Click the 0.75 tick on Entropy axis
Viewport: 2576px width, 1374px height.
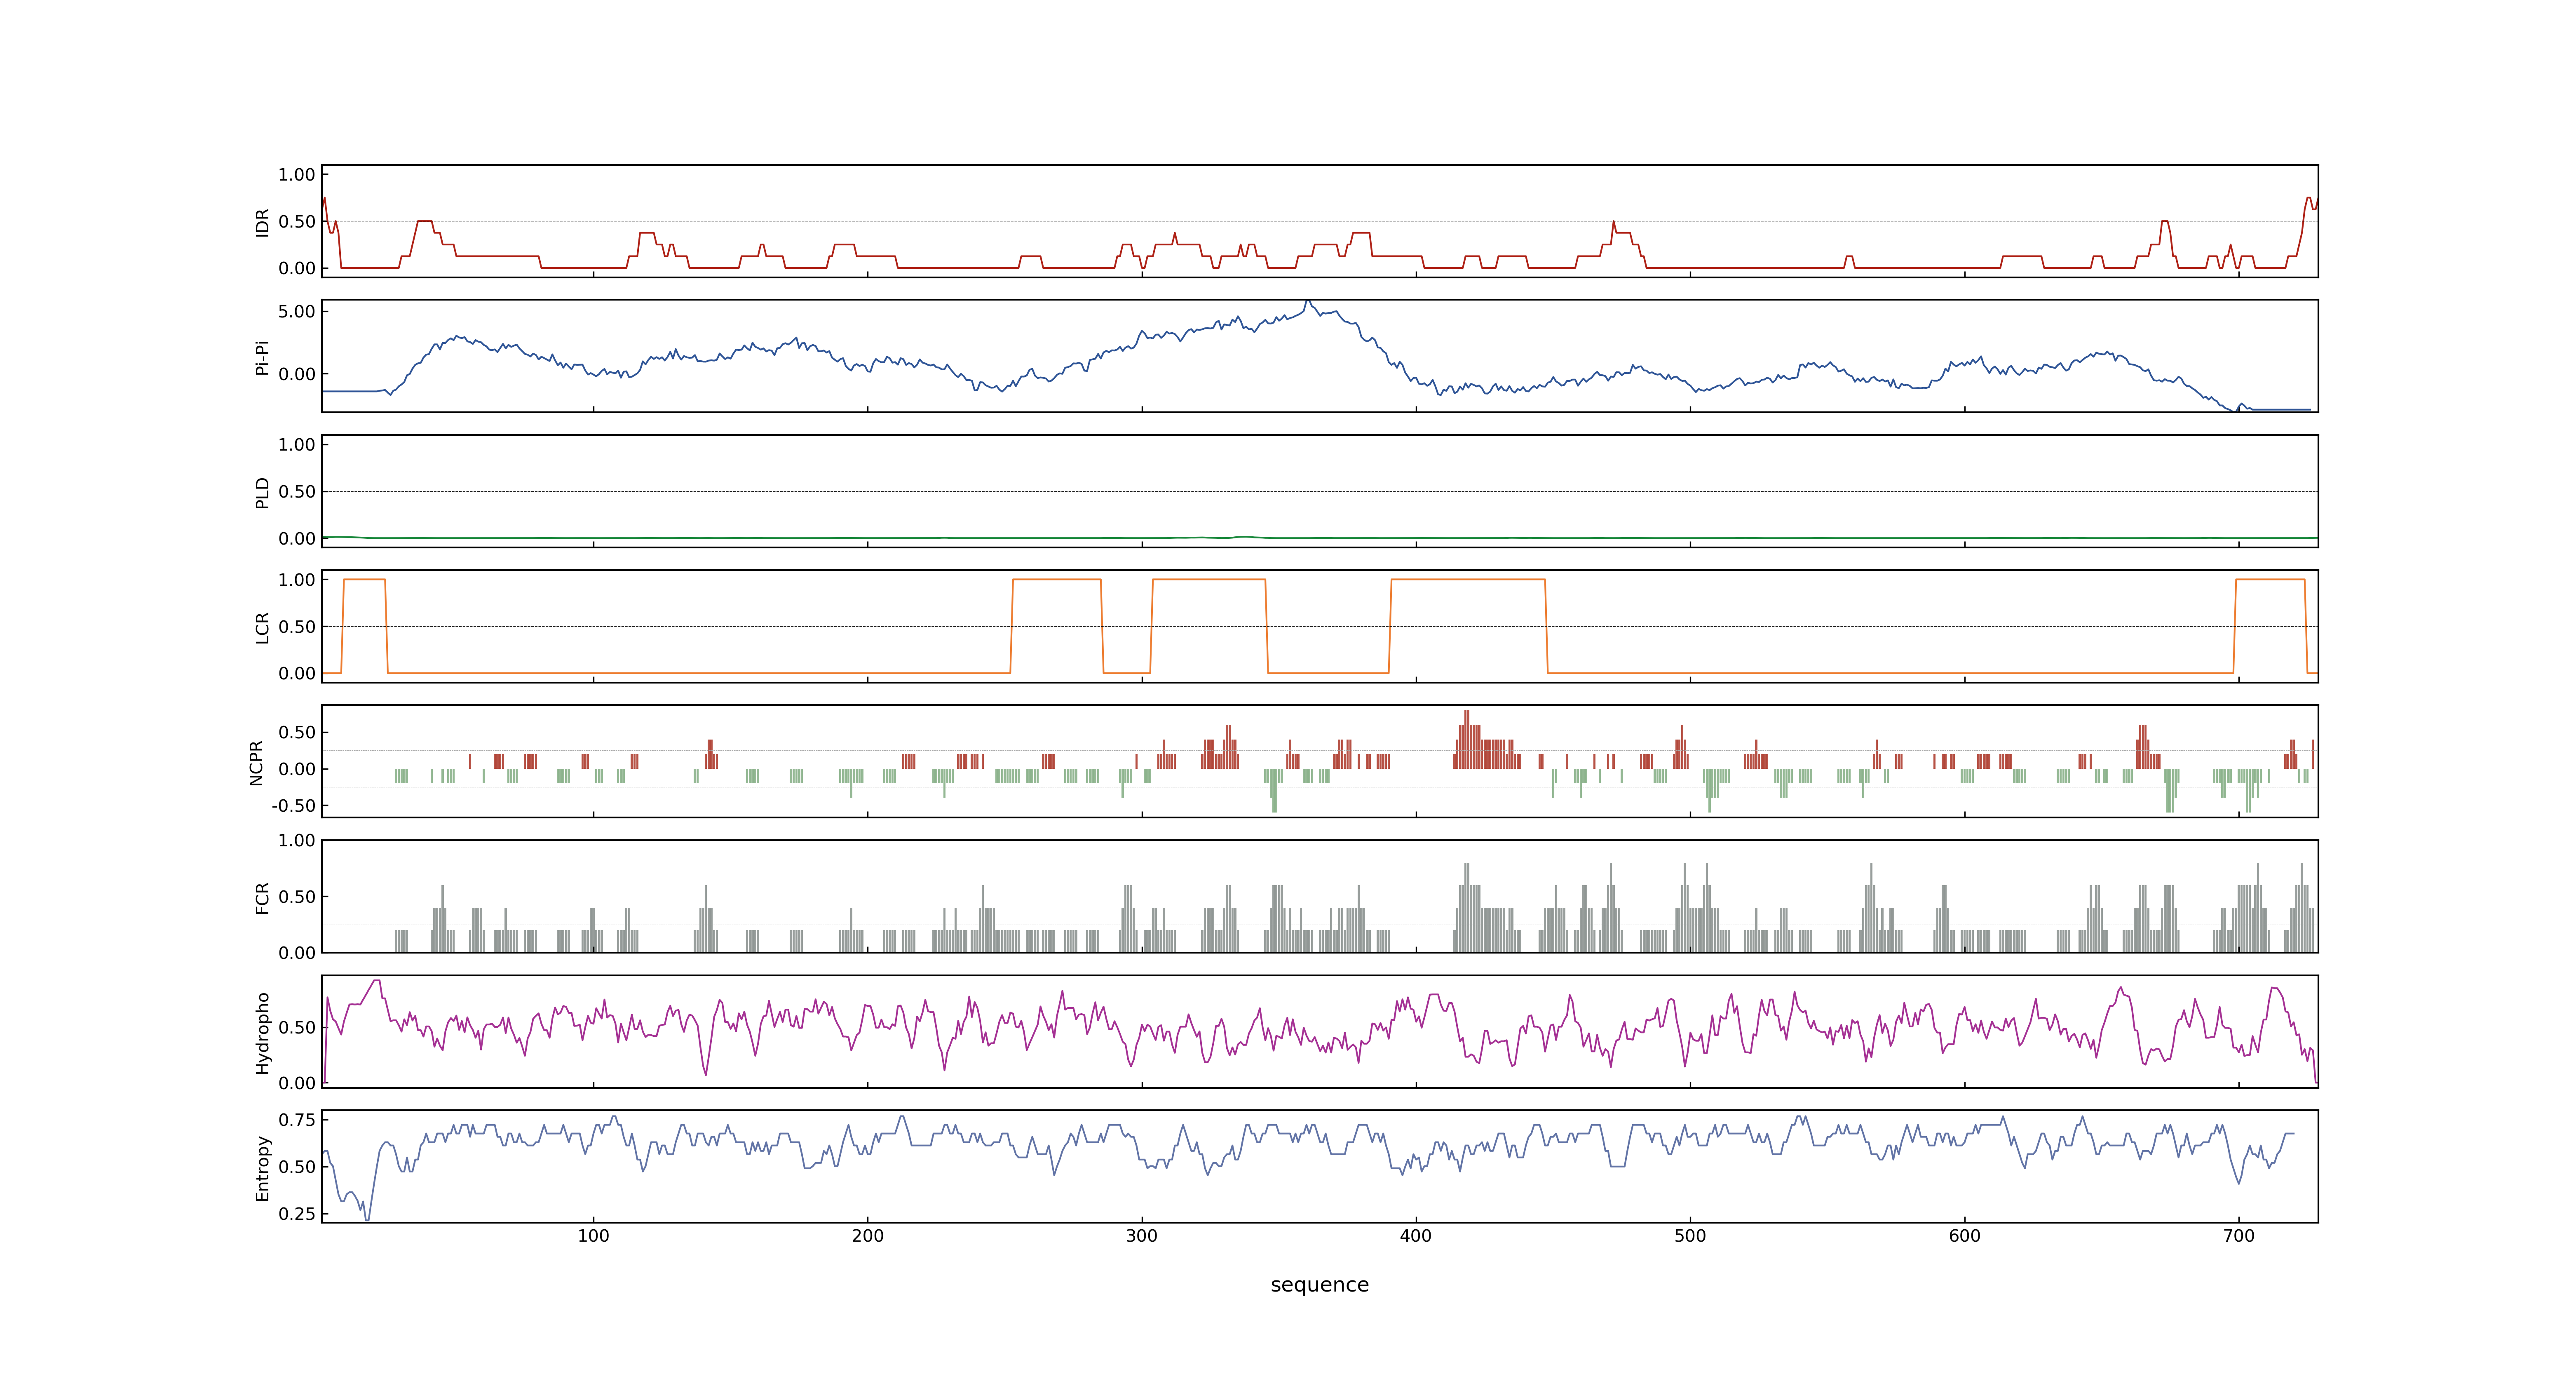point(297,1120)
